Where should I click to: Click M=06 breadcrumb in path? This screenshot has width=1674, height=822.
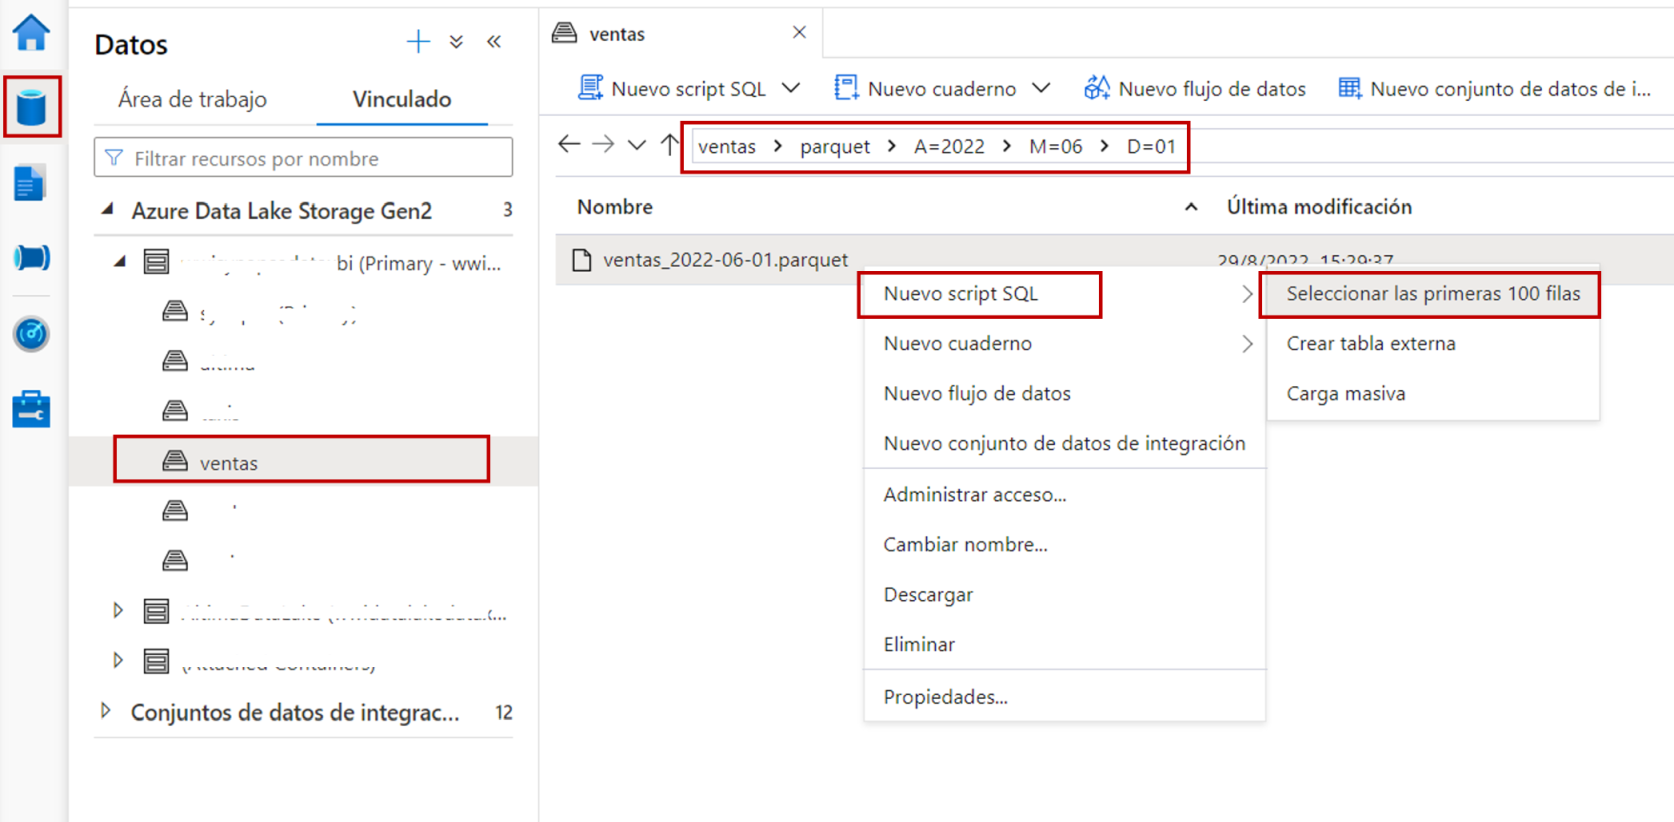tap(1056, 146)
